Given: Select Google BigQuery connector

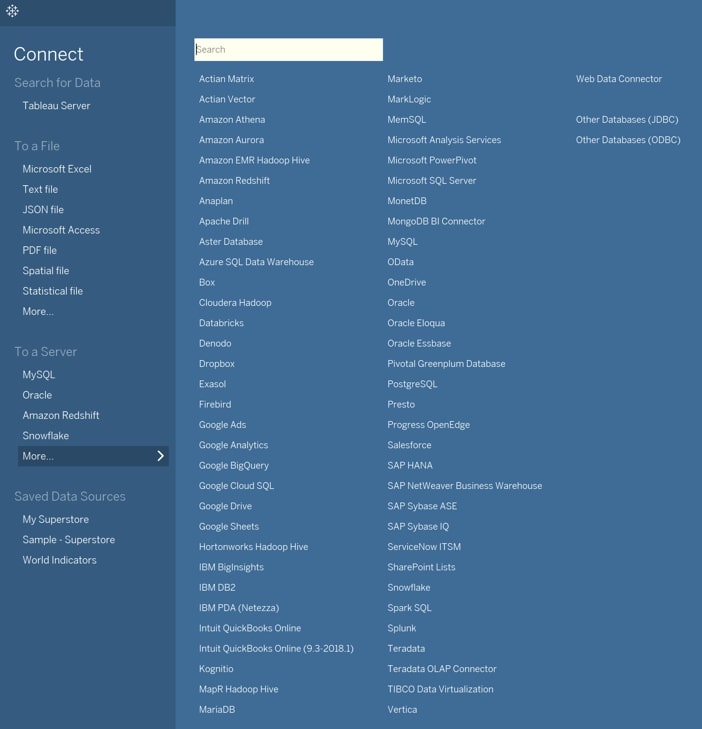Looking at the screenshot, I should 233,465.
